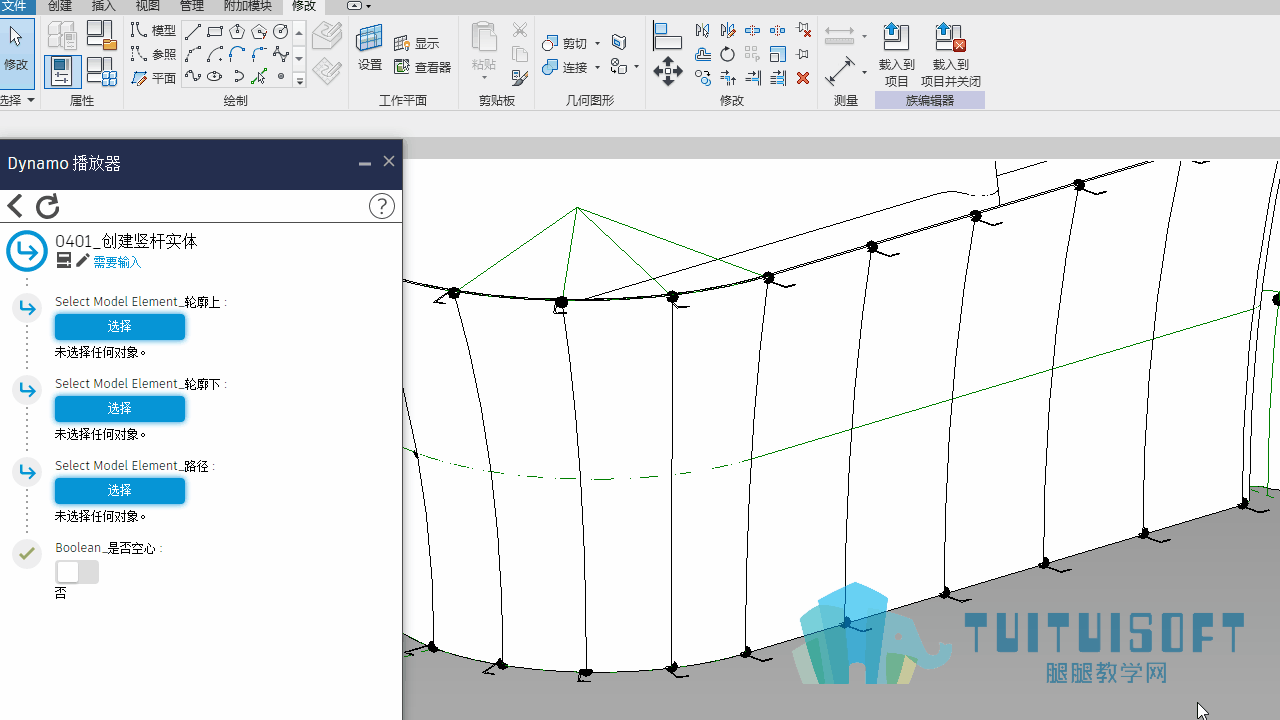This screenshot has width=1280, height=720.
Task: Go back in Dynamo player
Action: 15,207
